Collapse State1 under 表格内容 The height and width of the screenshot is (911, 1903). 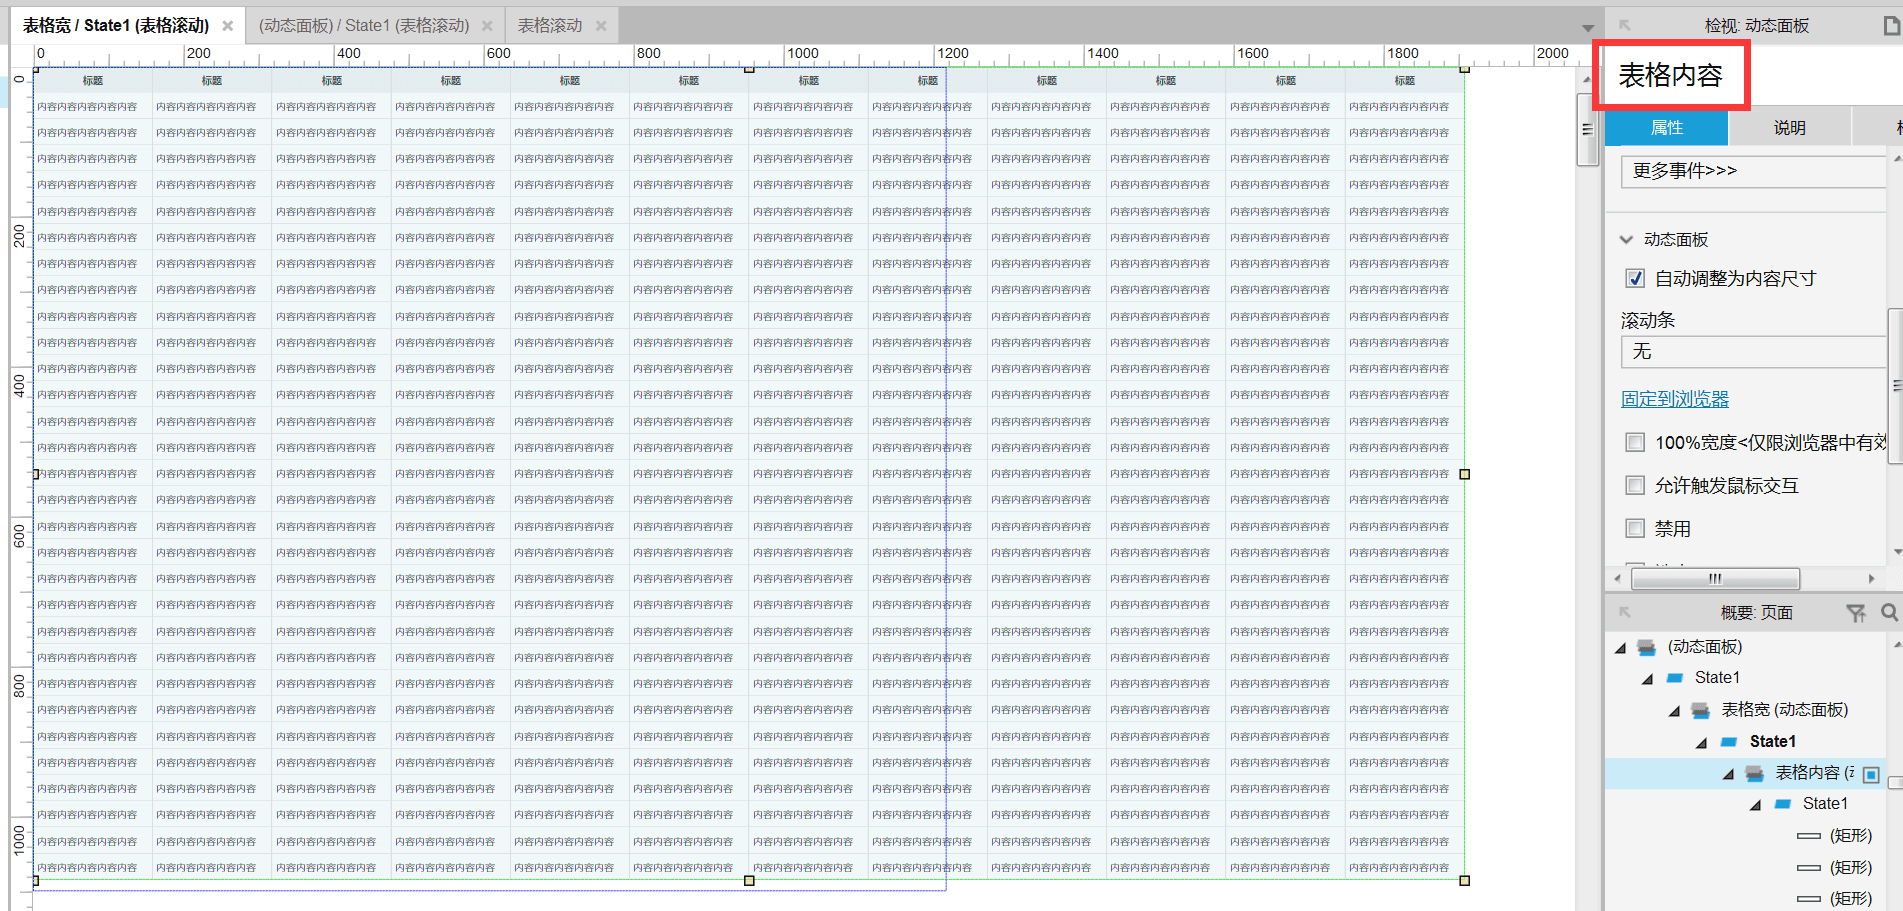click(x=1756, y=805)
